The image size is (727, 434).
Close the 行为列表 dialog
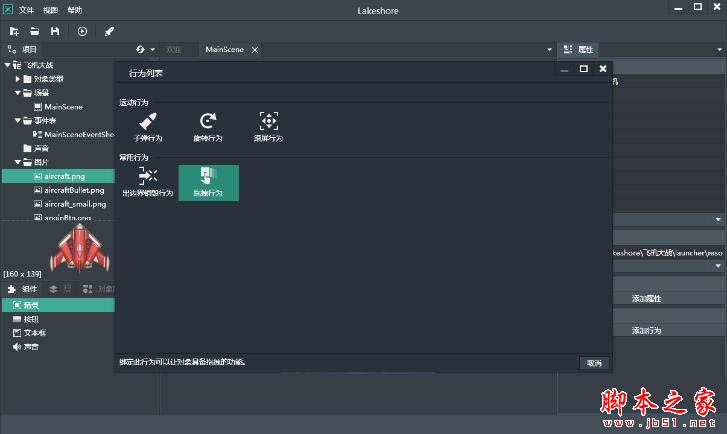[x=603, y=69]
